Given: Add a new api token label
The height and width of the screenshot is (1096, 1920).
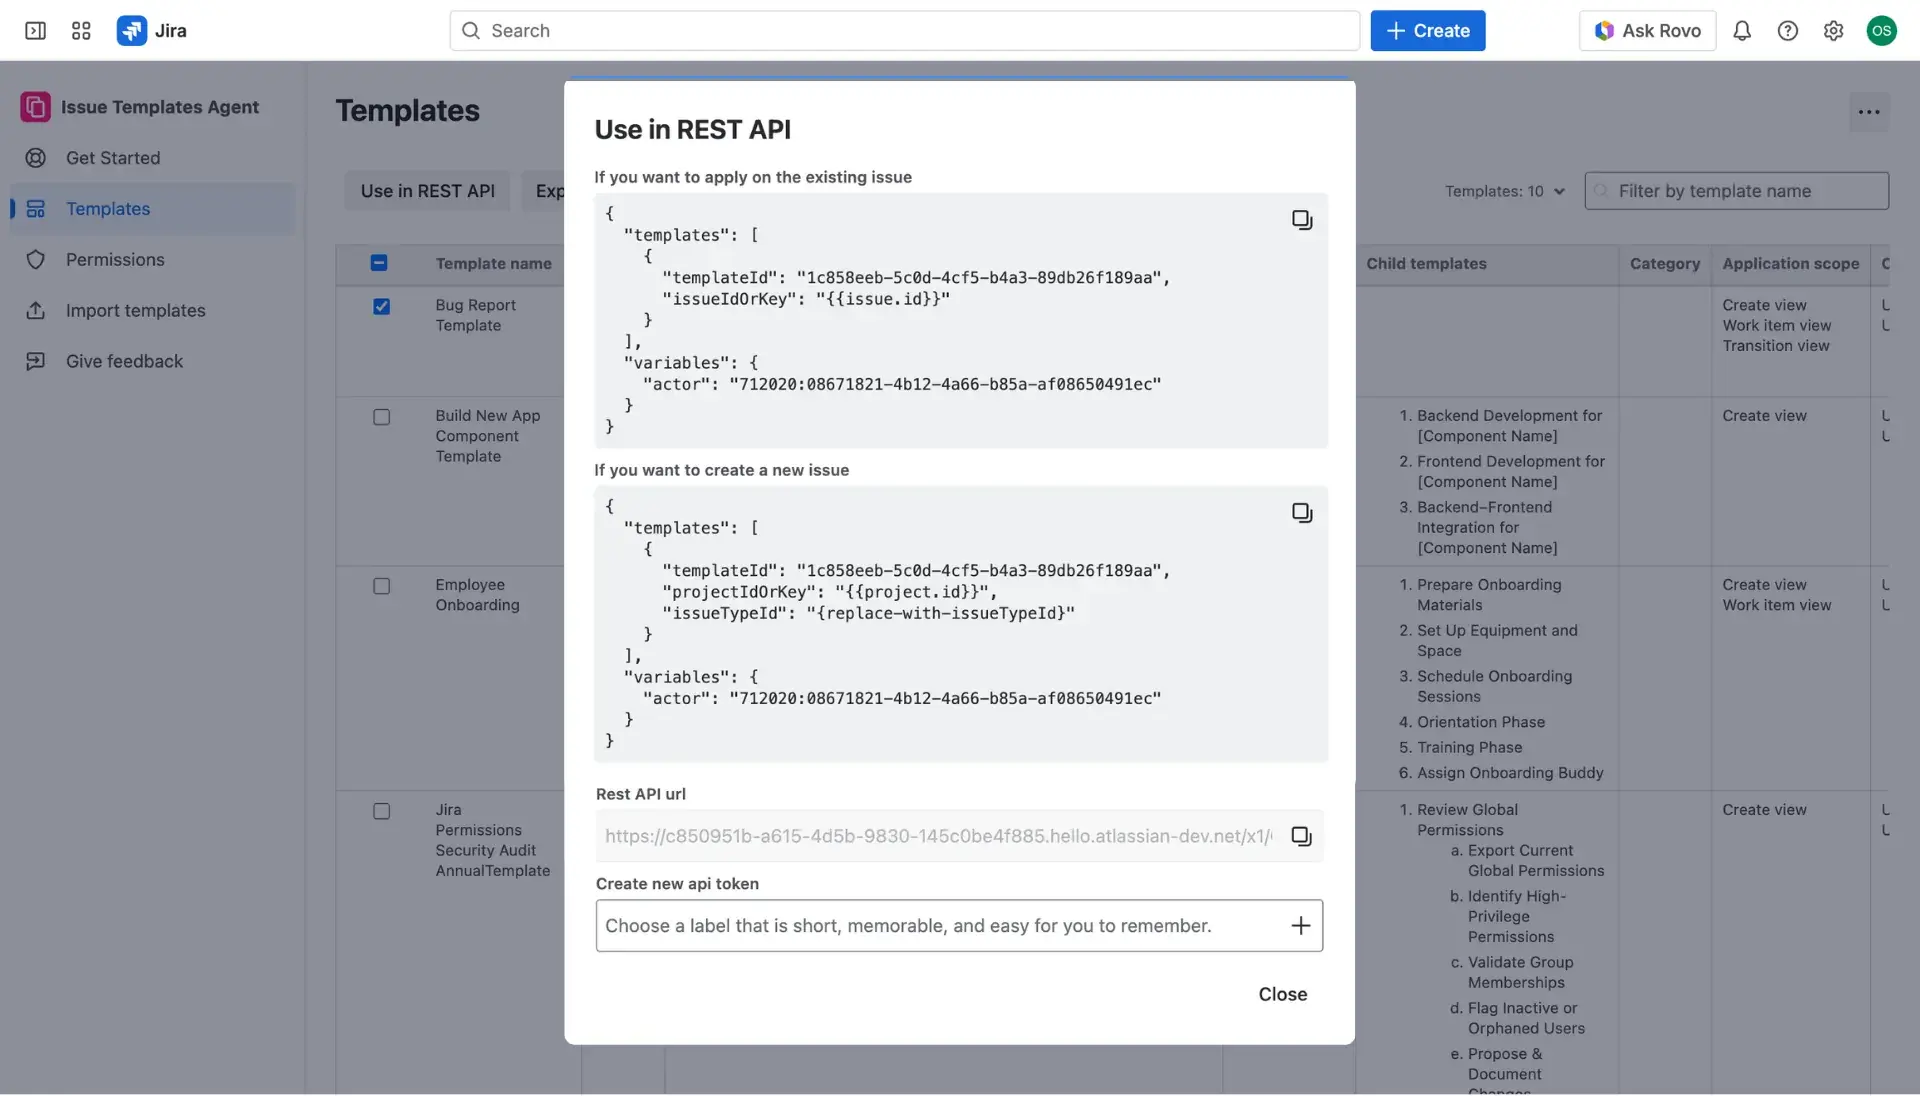Looking at the screenshot, I should [1300, 925].
